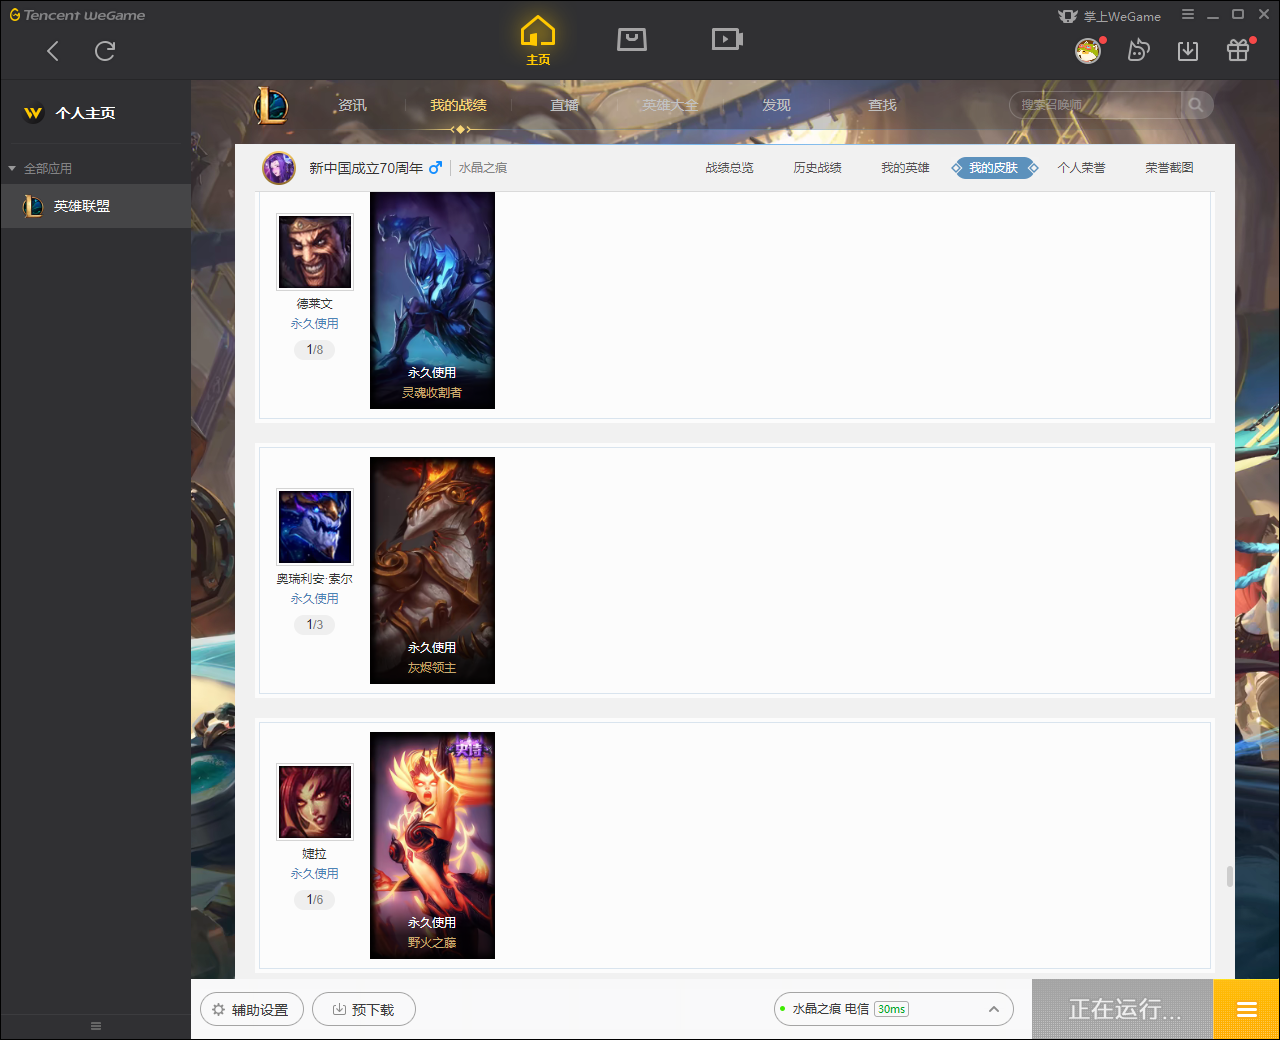Click the Tencent WeGame logo
Screen dimensions: 1280x1040
(77, 15)
